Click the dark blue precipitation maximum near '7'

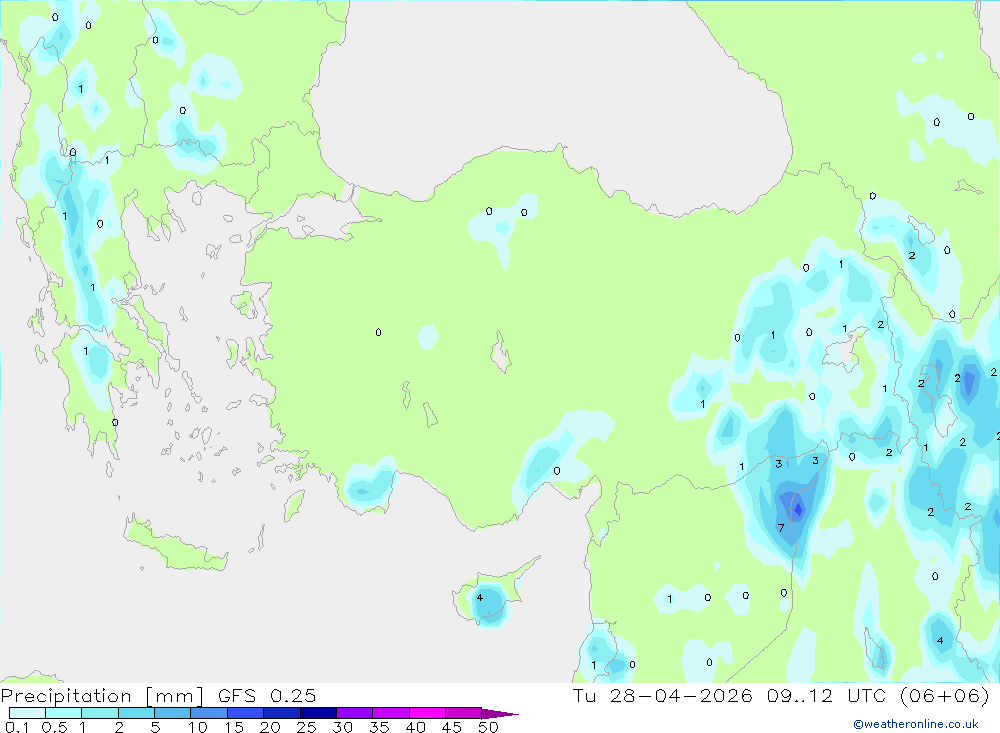pos(797,508)
